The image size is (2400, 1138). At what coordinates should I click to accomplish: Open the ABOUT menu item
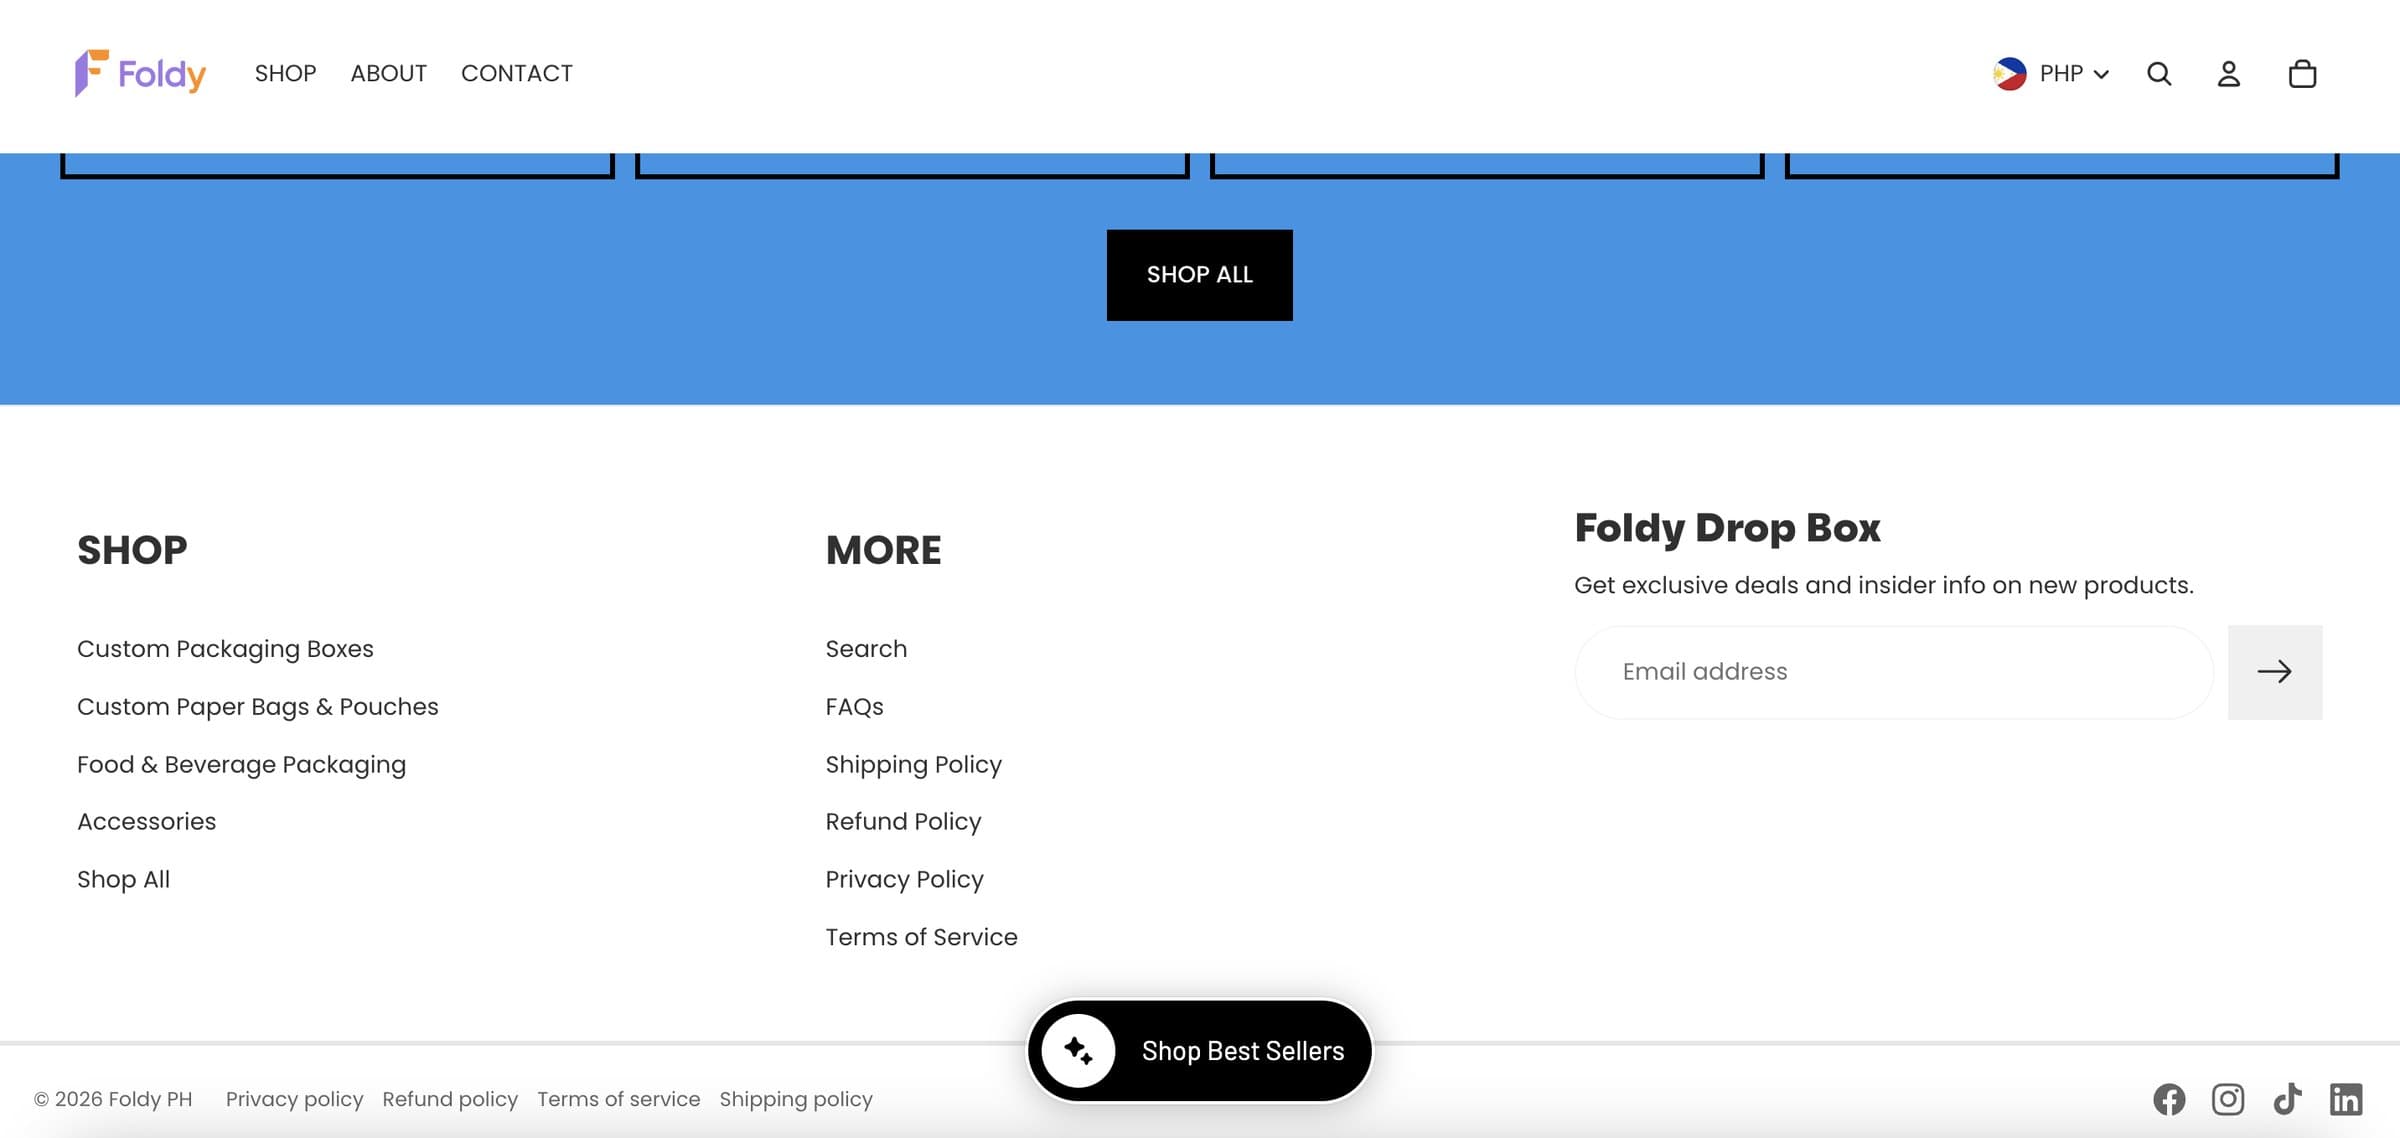388,73
